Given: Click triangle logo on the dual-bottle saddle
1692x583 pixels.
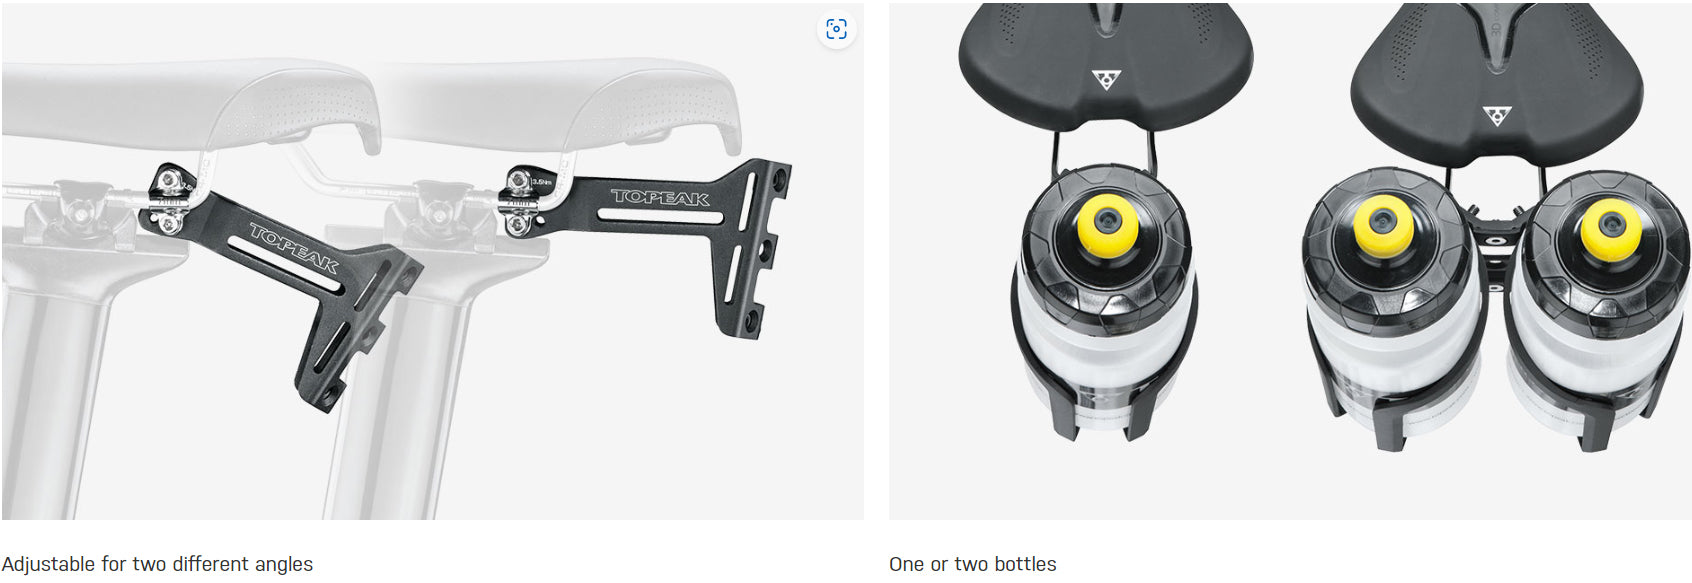Looking at the screenshot, I should tap(1496, 115).
